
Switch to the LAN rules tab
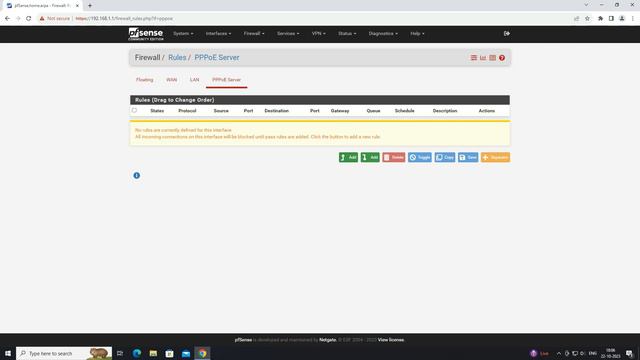click(x=194, y=80)
